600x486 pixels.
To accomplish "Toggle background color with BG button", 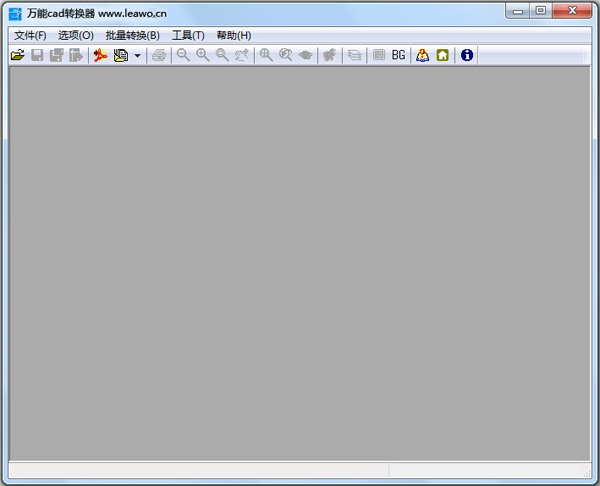I will point(398,55).
